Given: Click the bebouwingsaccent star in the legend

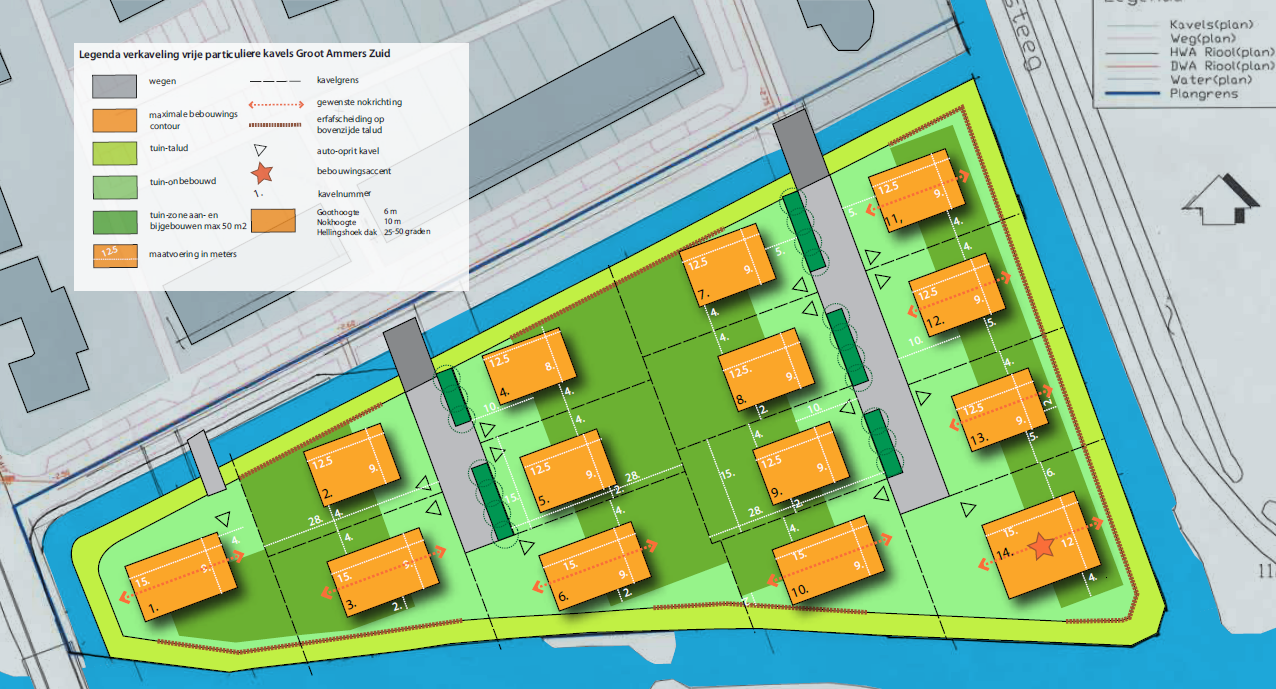Looking at the screenshot, I should (x=264, y=172).
